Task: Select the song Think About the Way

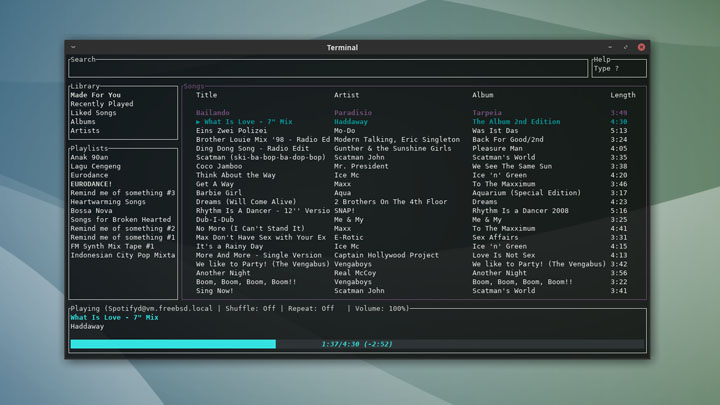Action: pos(236,175)
